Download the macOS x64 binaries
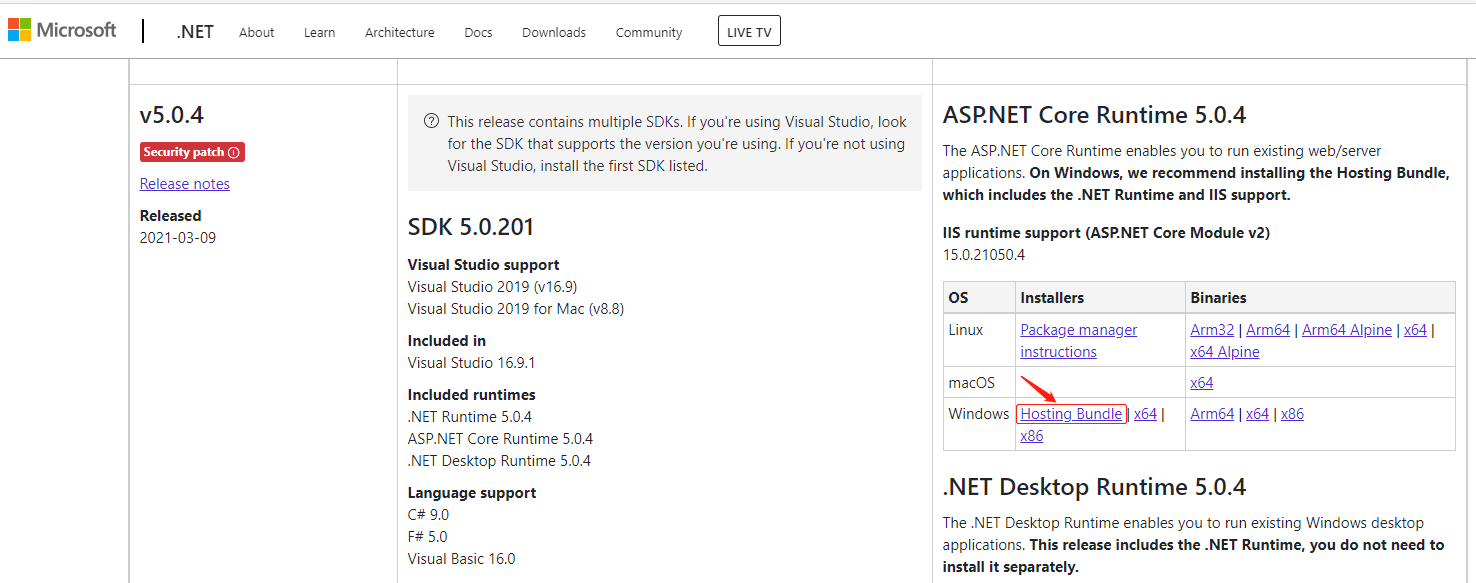This screenshot has width=1476, height=583. tap(1201, 383)
